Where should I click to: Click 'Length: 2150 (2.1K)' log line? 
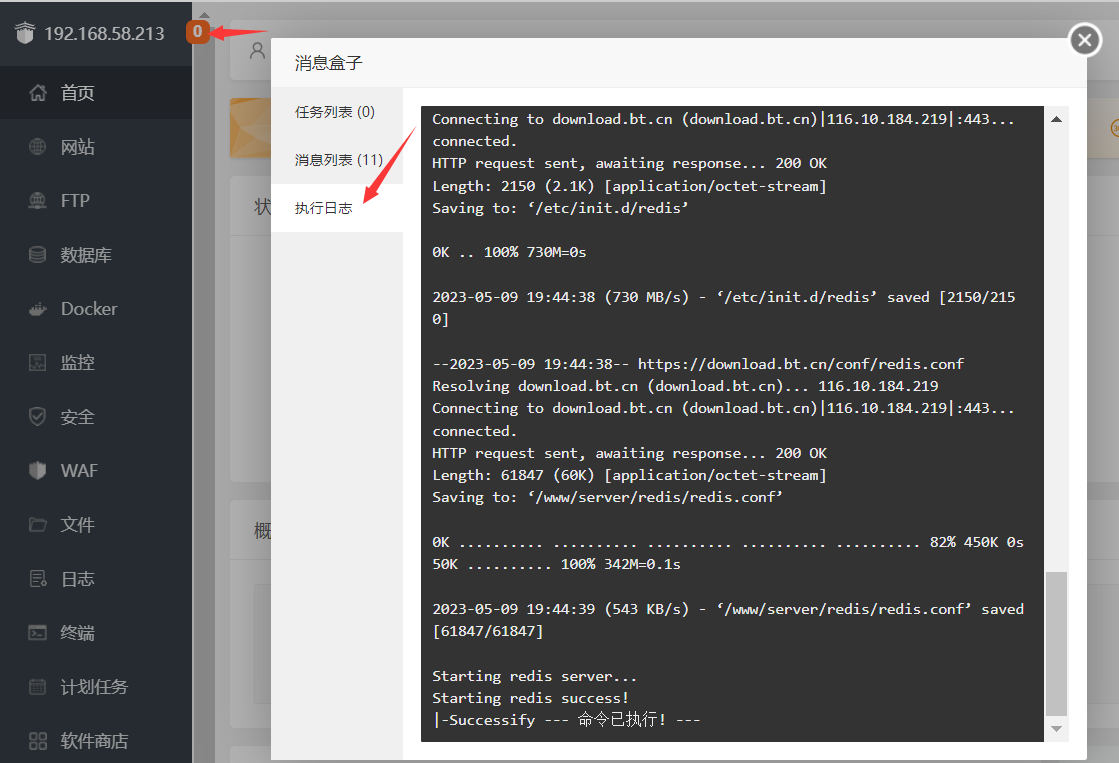(x=629, y=186)
